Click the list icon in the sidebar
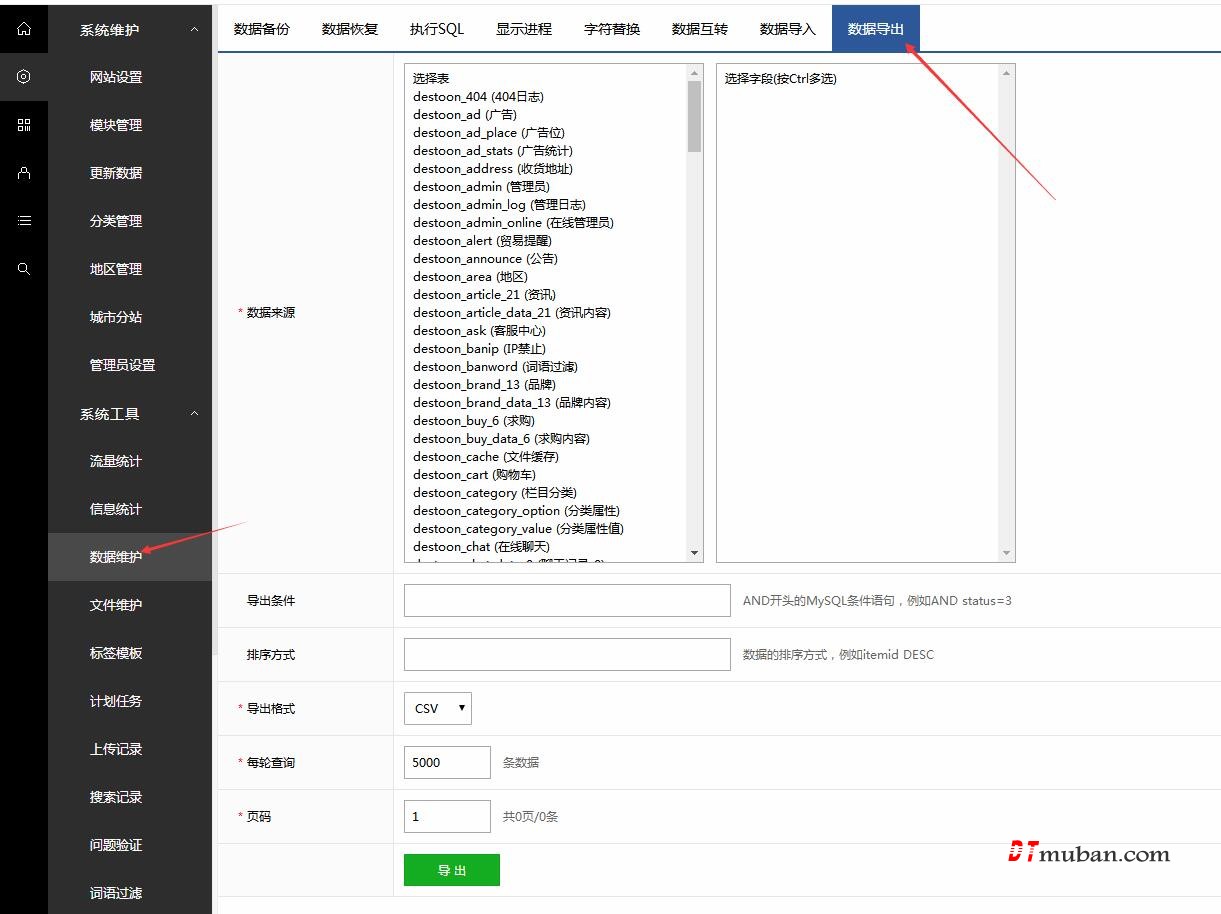Viewport: 1221px width, 914px height. coord(24,221)
